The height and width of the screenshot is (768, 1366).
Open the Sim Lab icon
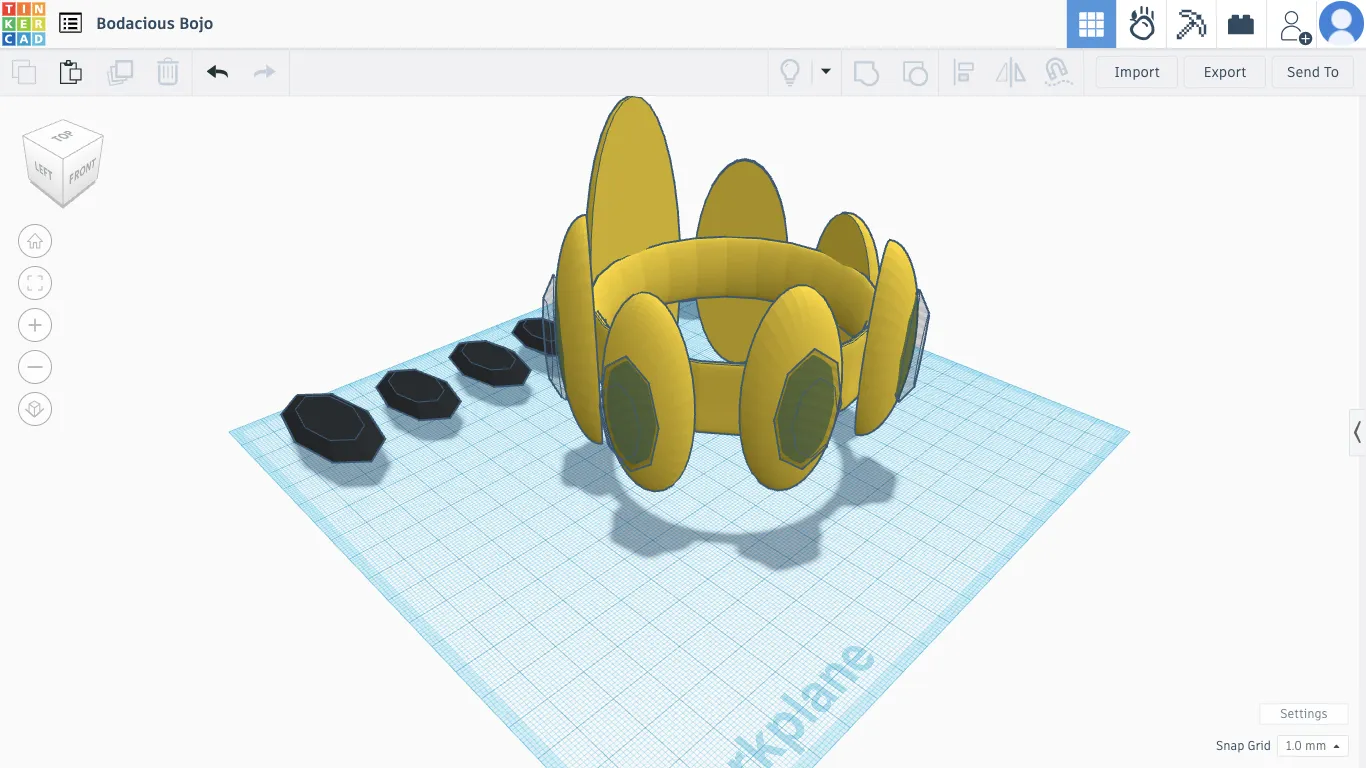[x=1141, y=24]
